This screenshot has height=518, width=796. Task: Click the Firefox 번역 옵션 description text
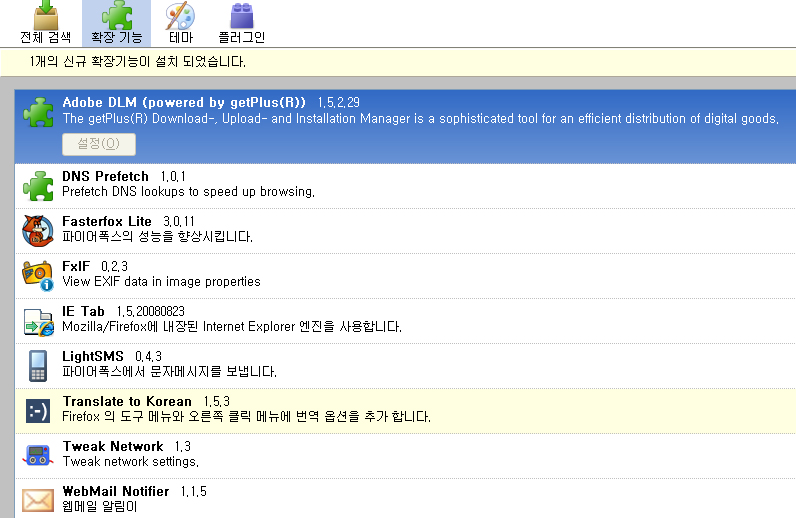click(x=246, y=416)
